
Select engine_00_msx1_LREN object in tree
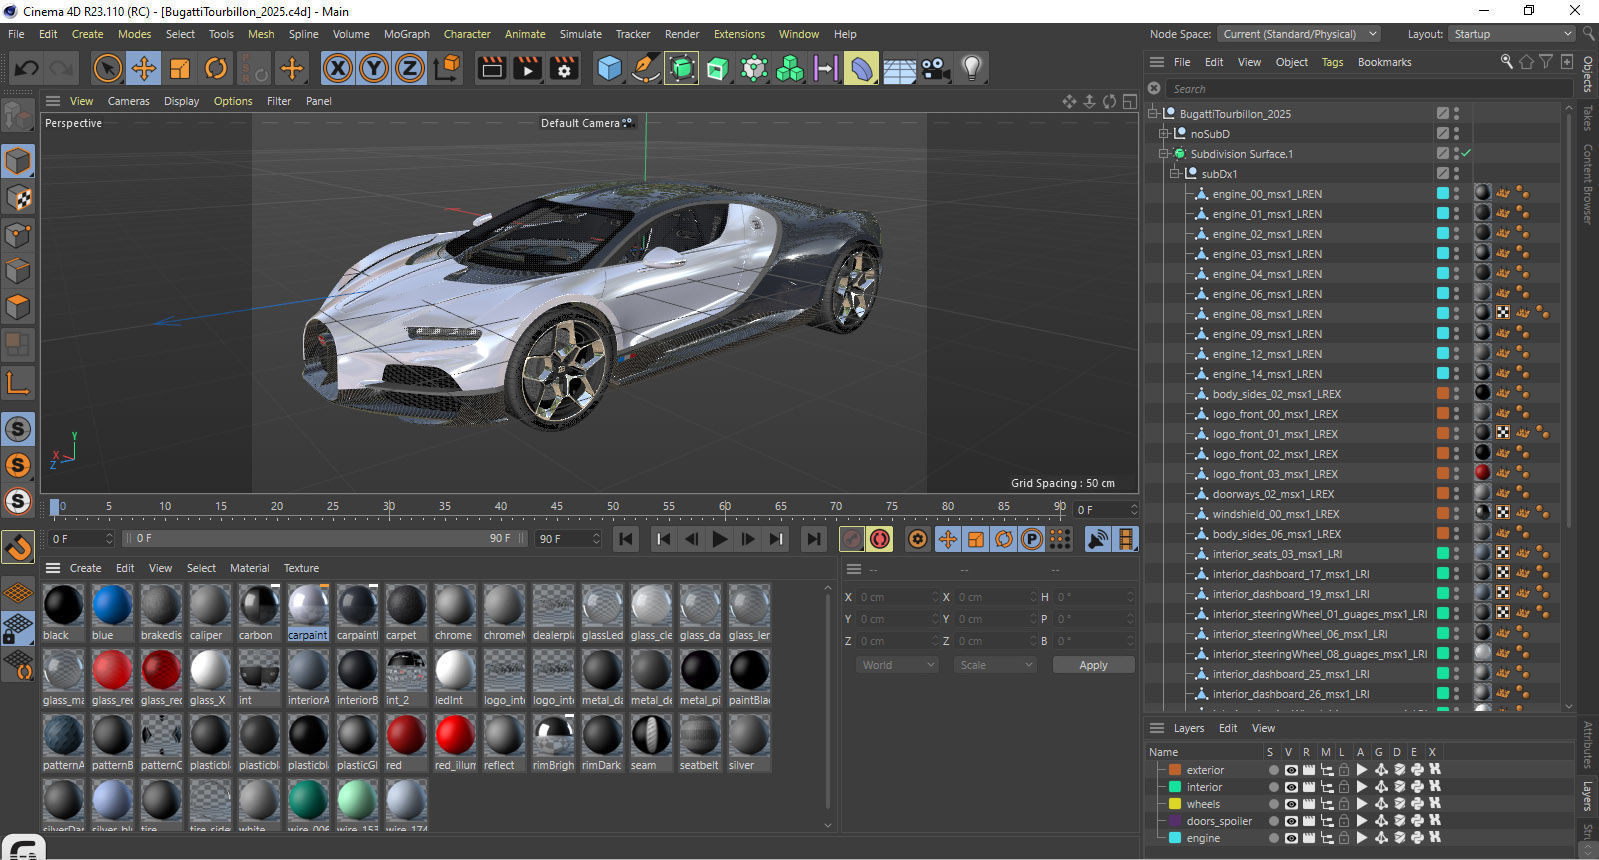point(1266,194)
